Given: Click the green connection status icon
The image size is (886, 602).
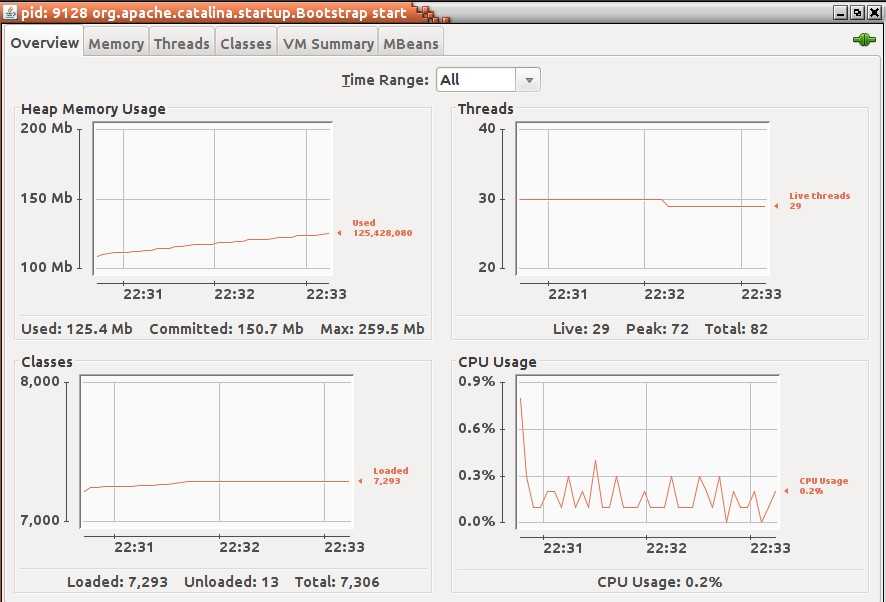Looking at the screenshot, I should (x=864, y=40).
